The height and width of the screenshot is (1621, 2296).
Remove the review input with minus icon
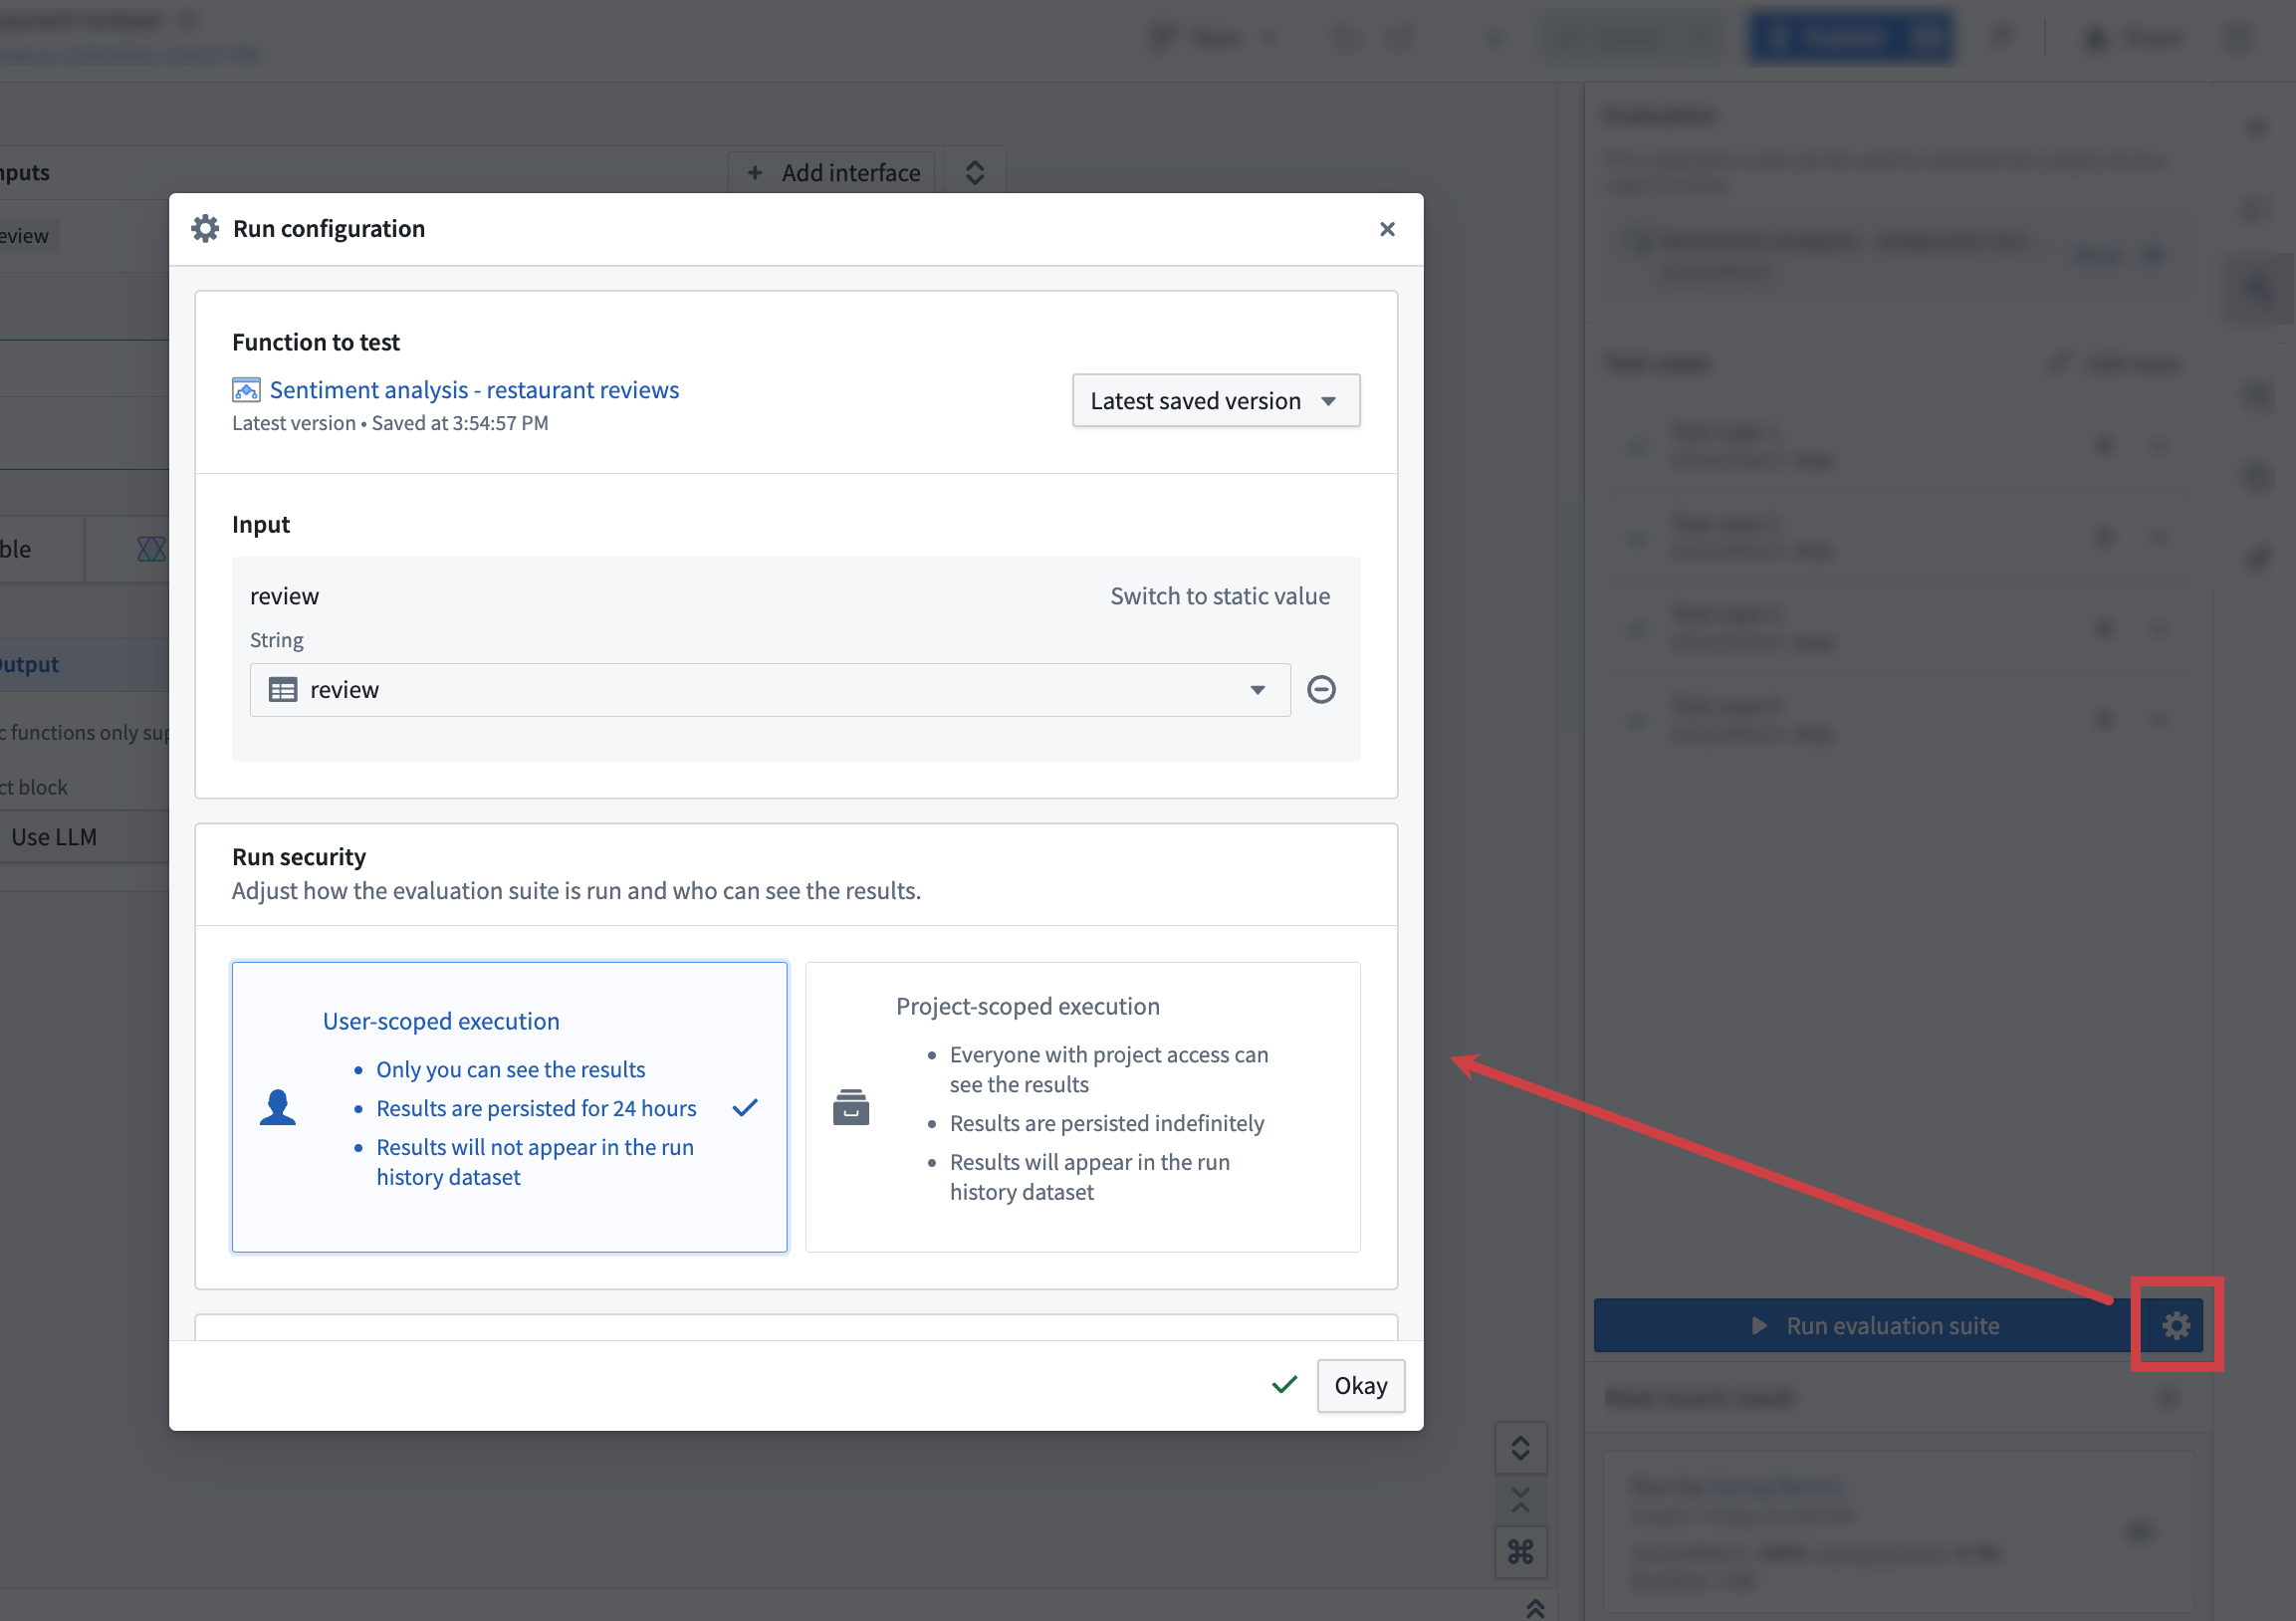1320,689
